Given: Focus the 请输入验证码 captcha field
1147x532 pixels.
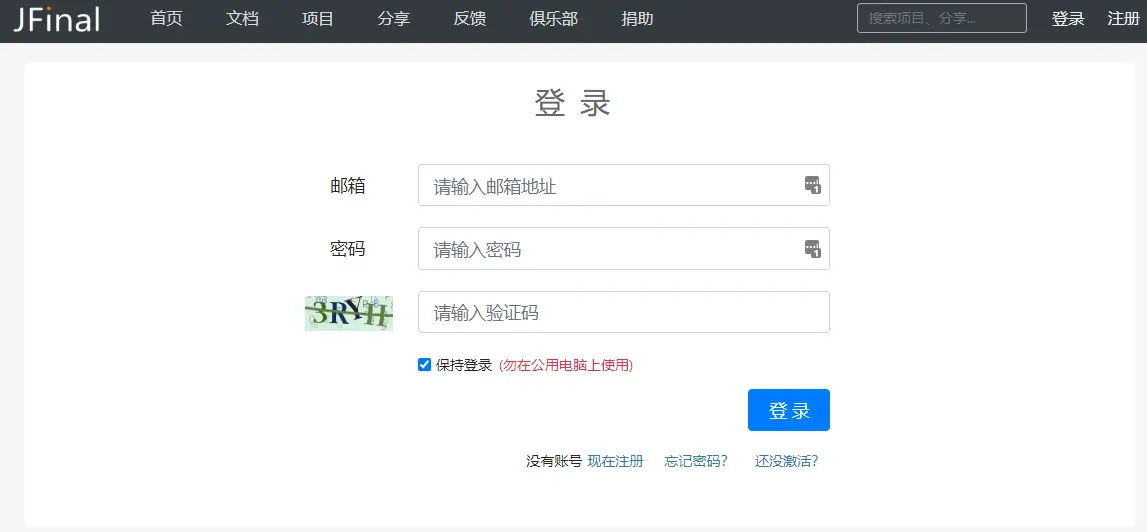Looking at the screenshot, I should click(x=623, y=312).
